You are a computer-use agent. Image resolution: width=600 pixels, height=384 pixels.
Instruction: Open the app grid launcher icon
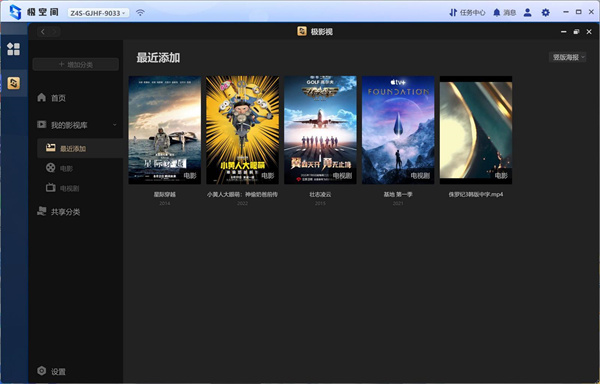click(x=13, y=49)
